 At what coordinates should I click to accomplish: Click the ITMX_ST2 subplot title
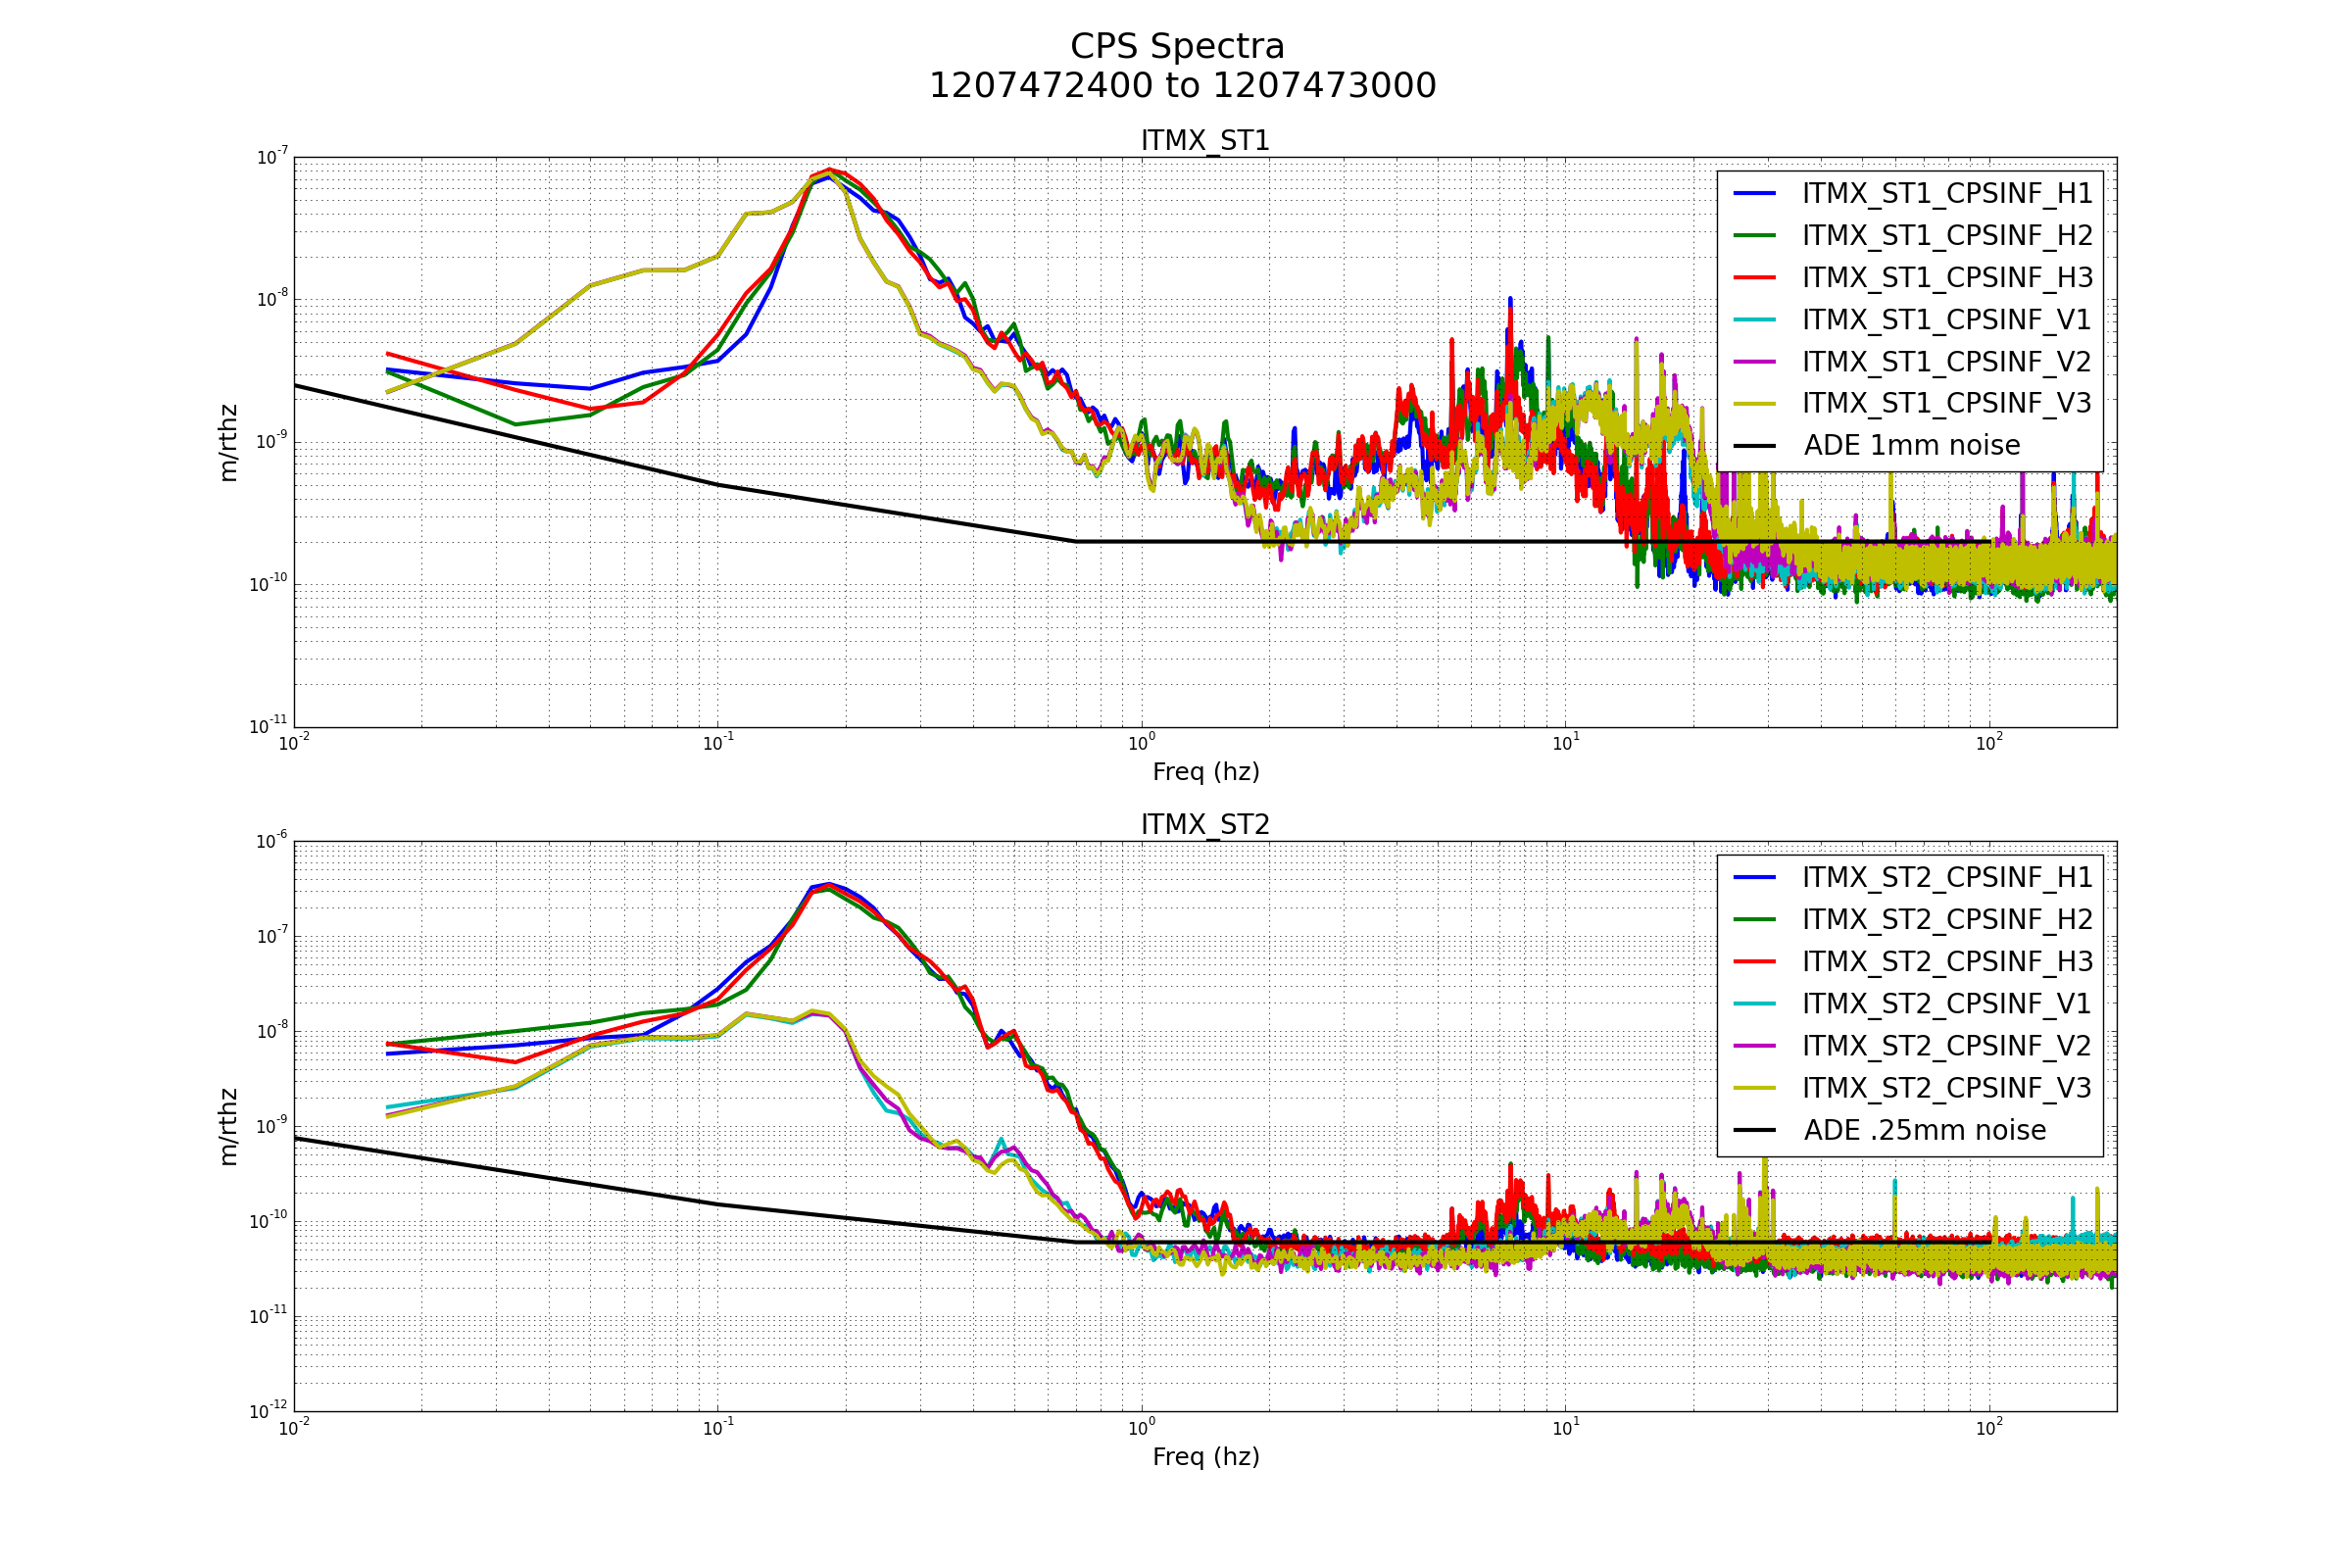point(1205,825)
